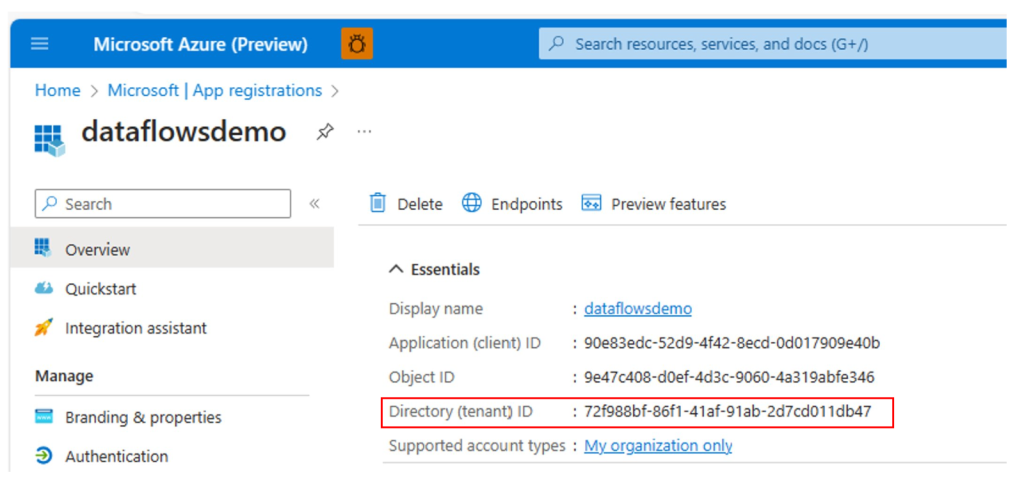Viewport: 1024px width, 477px height.
Task: Select Overview in the sidebar
Action: coord(172,248)
